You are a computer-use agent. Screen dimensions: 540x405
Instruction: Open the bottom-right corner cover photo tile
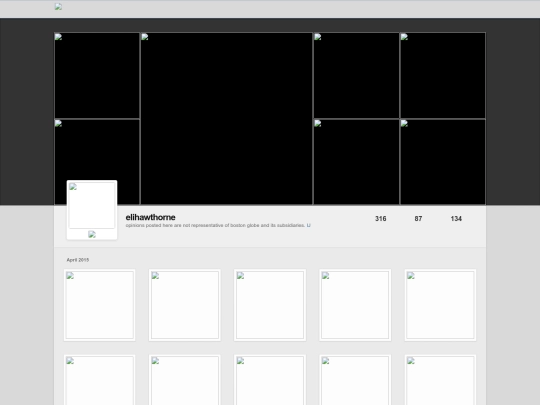[443, 162]
